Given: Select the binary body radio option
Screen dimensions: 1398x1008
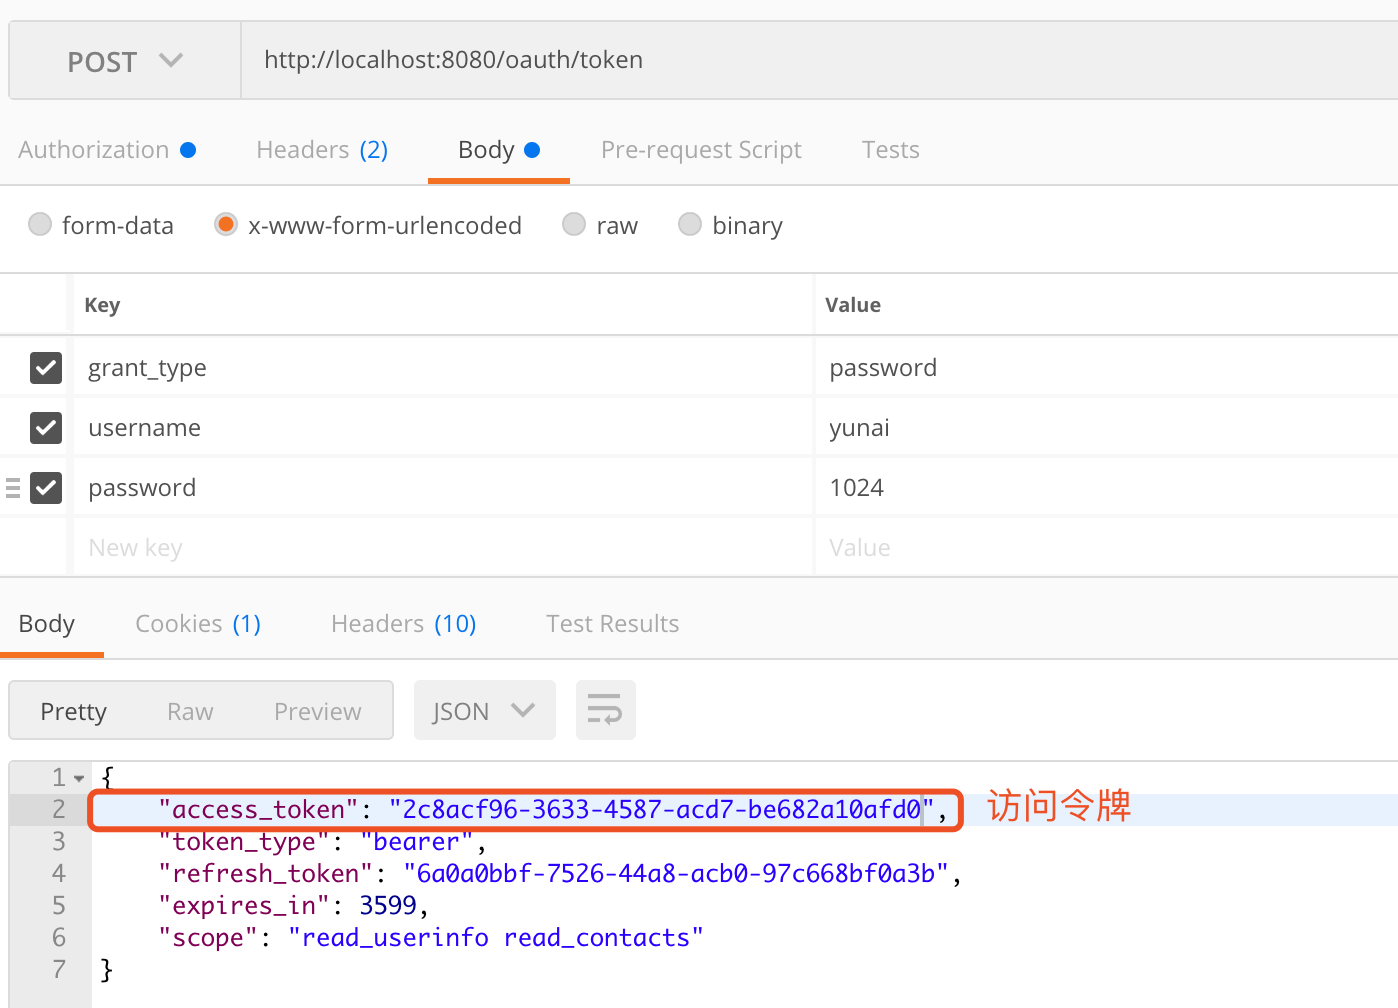Looking at the screenshot, I should point(690,224).
